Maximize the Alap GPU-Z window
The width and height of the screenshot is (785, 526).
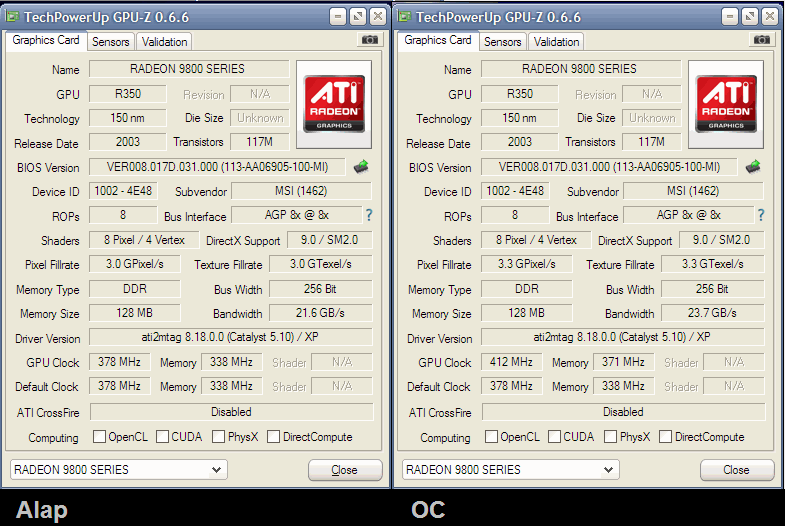click(358, 17)
